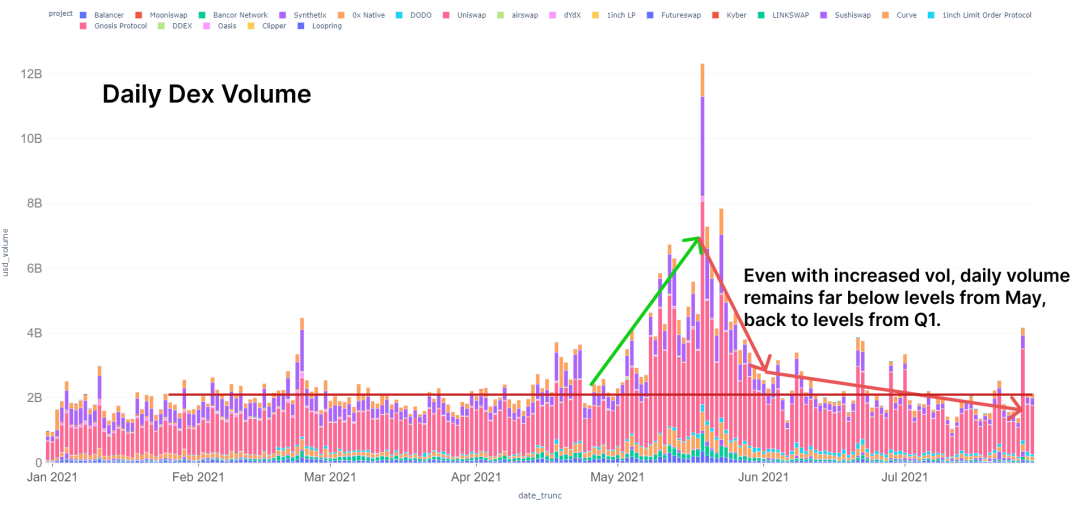Click the Balancer legend color swatch
The width and height of the screenshot is (1080, 508).
point(83,14)
